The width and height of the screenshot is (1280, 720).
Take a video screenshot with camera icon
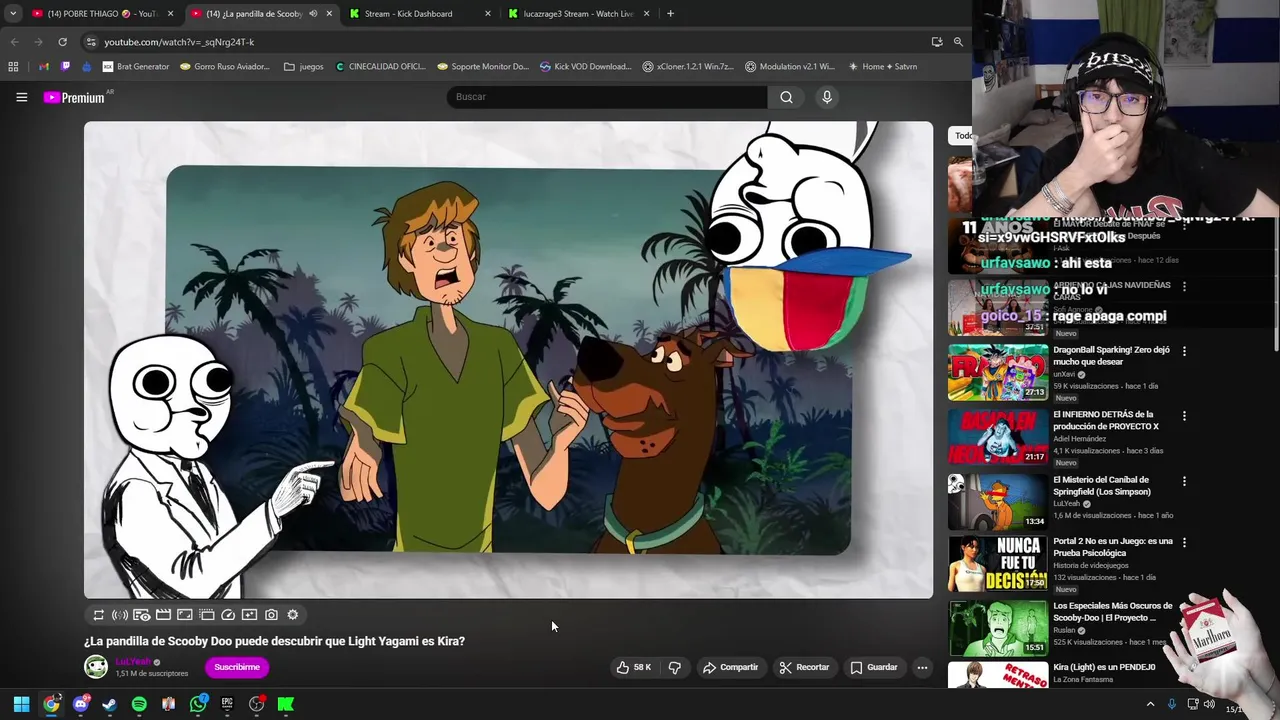click(x=271, y=615)
